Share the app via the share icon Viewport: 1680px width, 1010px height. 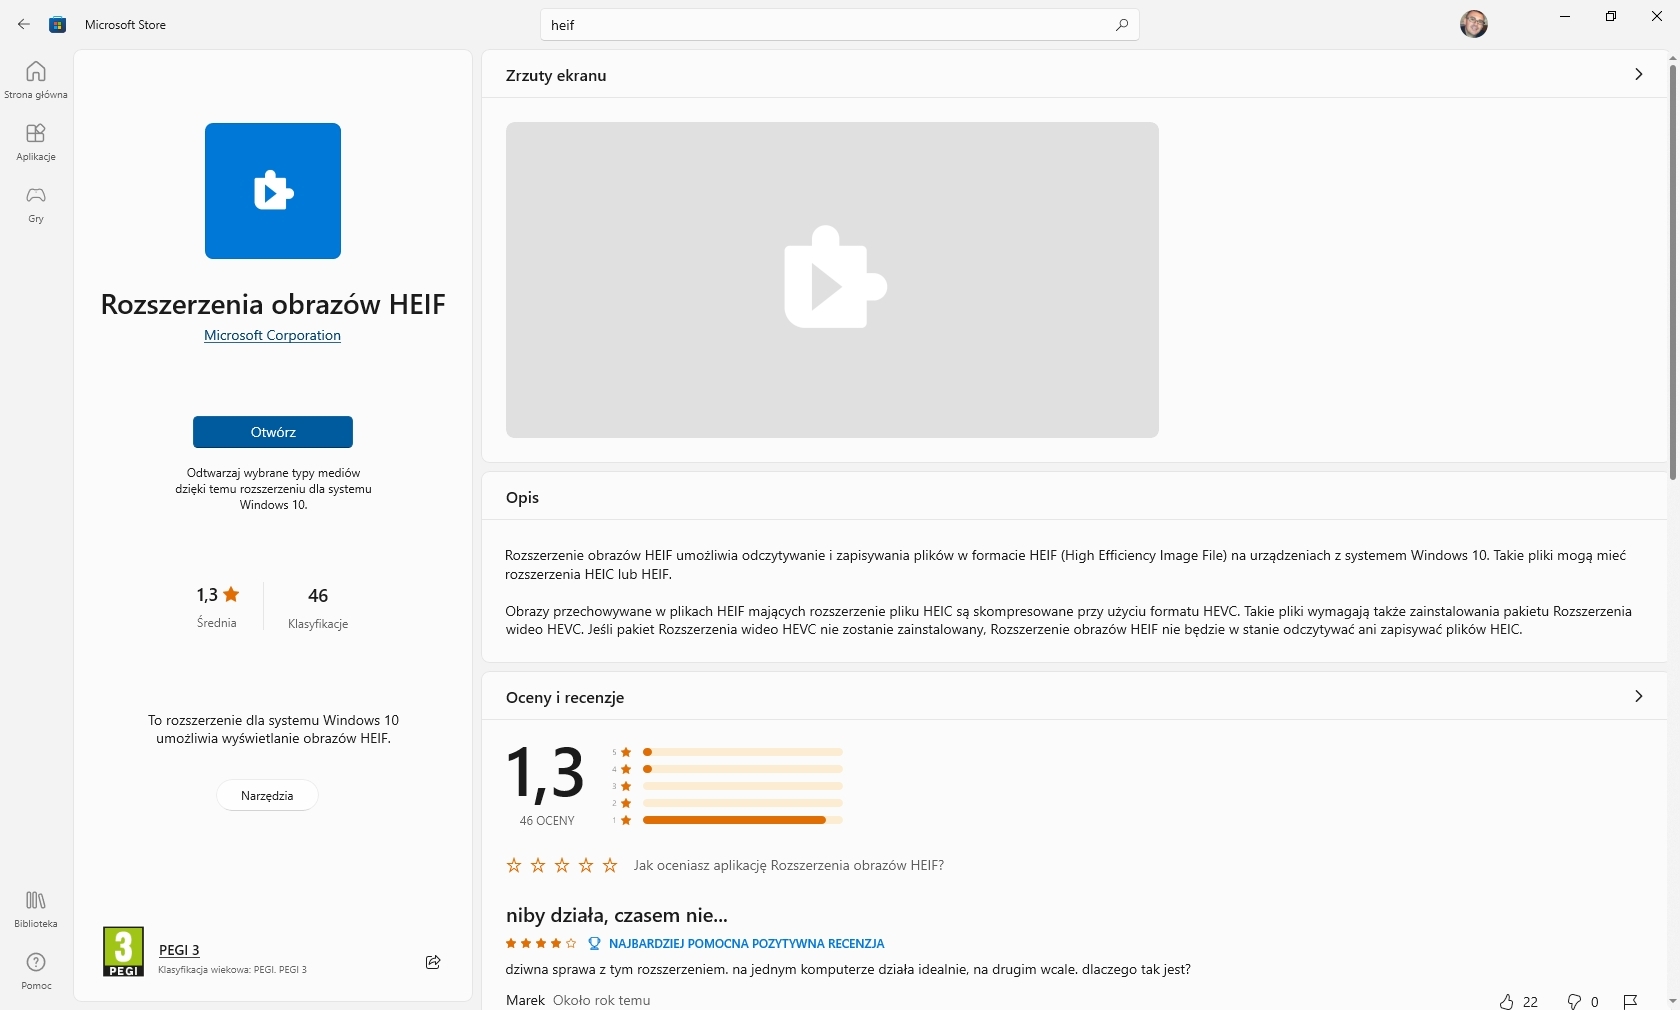coord(433,962)
